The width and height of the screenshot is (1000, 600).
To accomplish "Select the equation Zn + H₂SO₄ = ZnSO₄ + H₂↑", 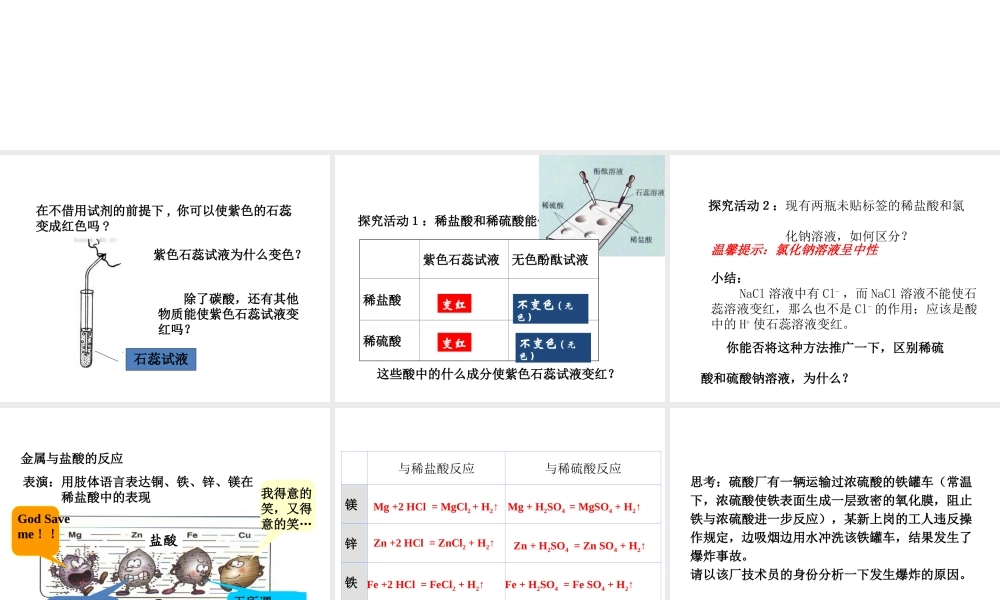I will pyautogui.click(x=579, y=546).
